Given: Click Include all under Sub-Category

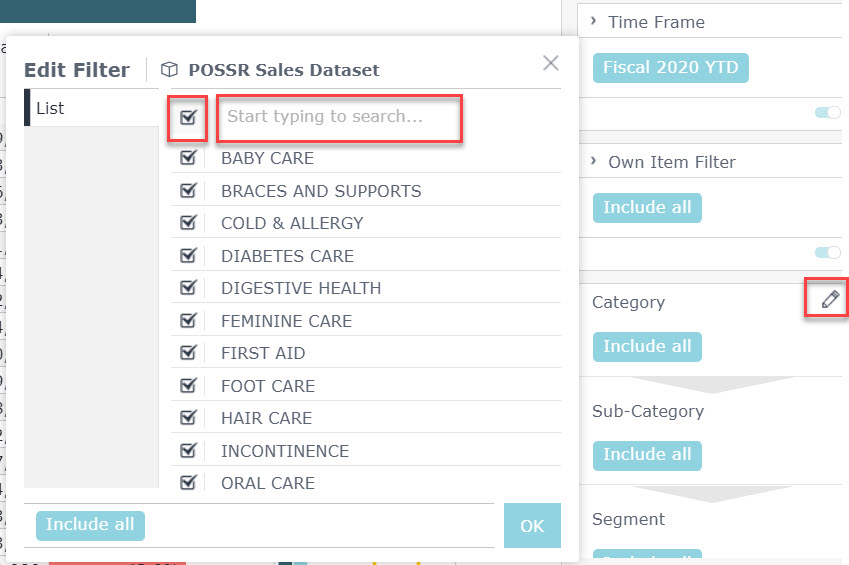Looking at the screenshot, I should click(x=647, y=454).
